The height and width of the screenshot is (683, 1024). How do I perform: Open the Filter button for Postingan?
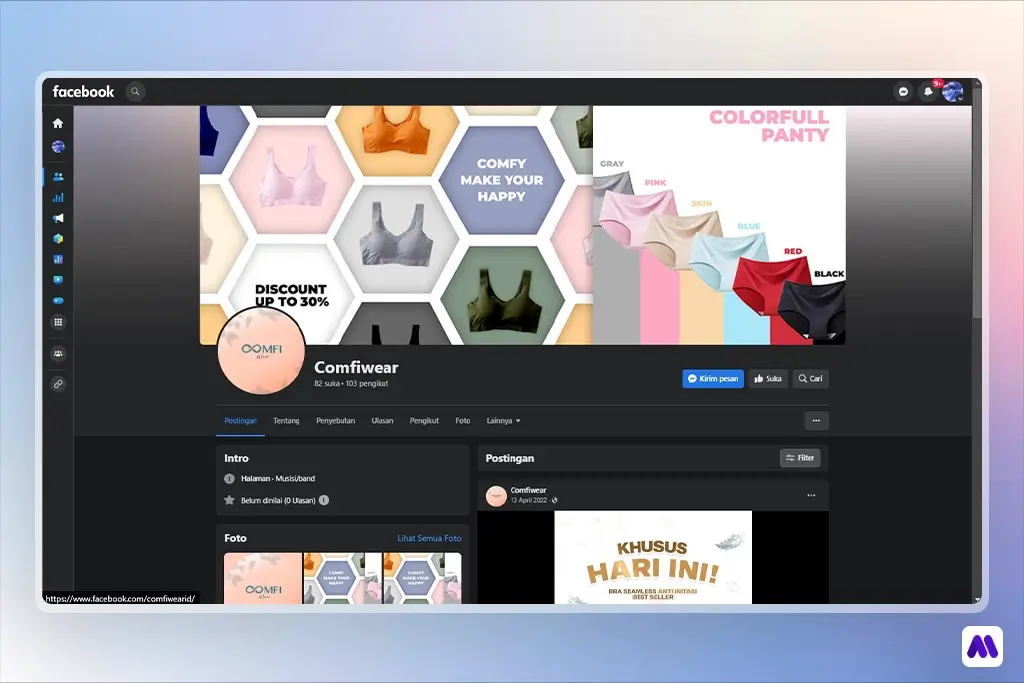pyautogui.click(x=800, y=458)
